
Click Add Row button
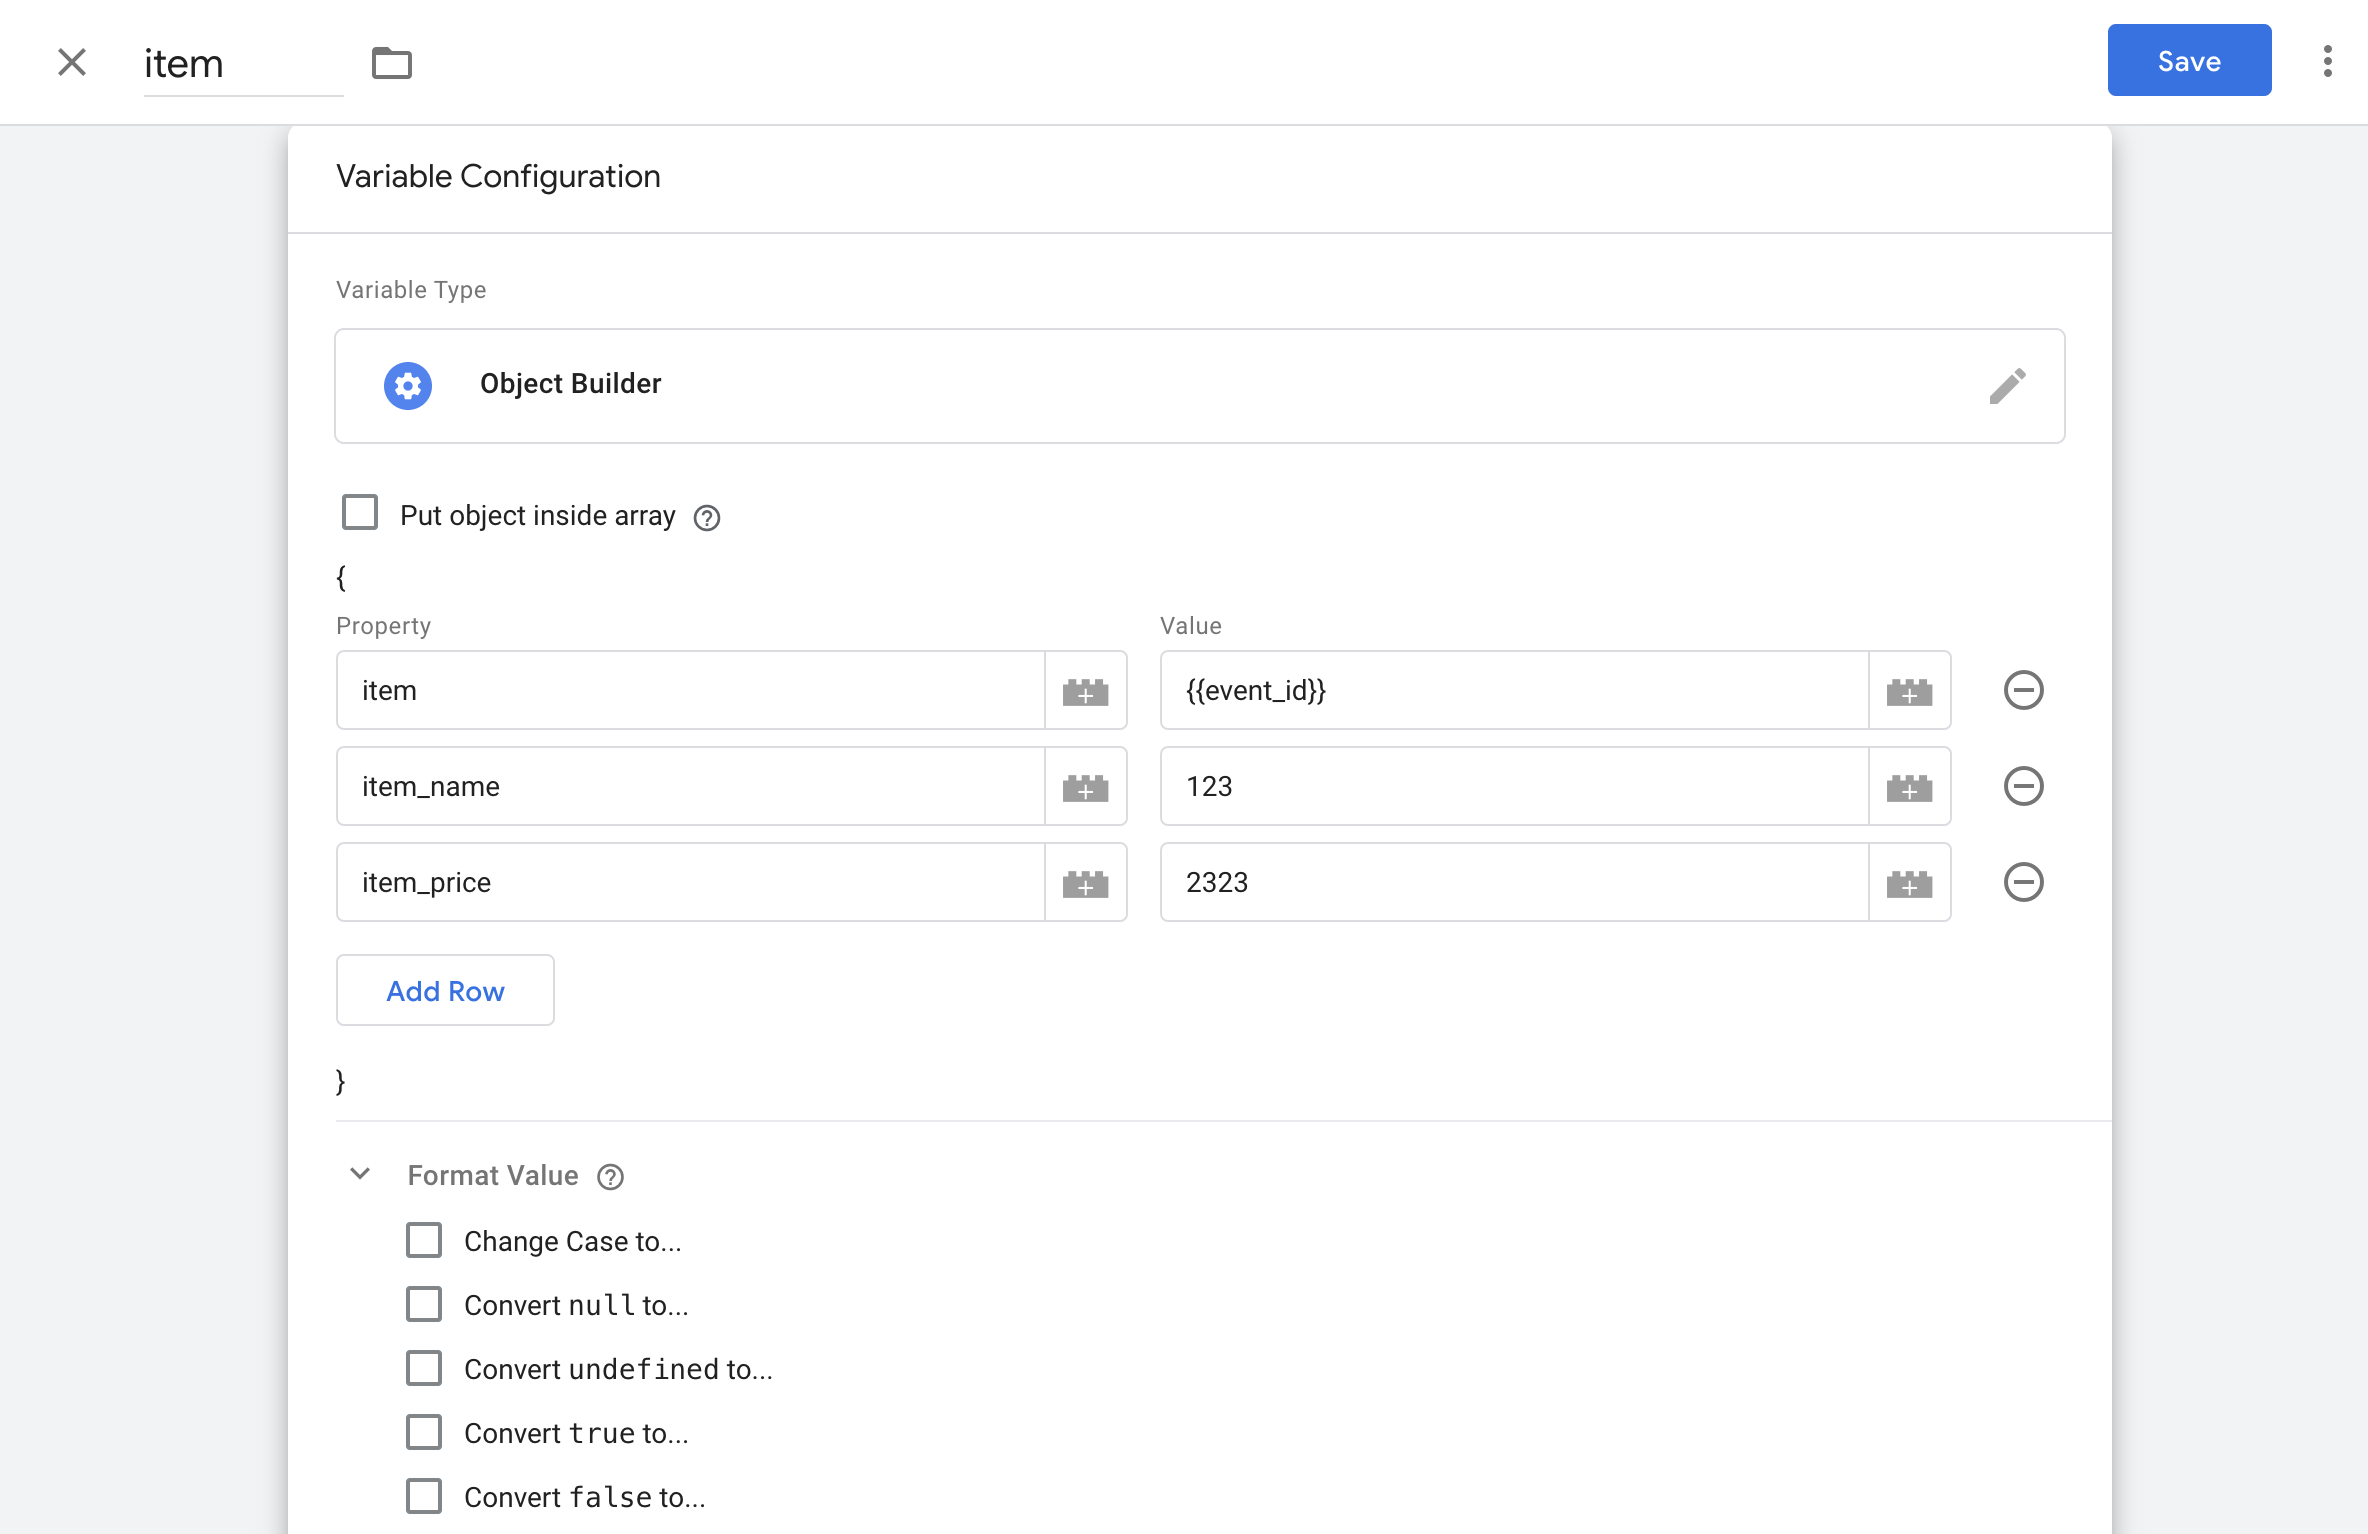[445, 990]
